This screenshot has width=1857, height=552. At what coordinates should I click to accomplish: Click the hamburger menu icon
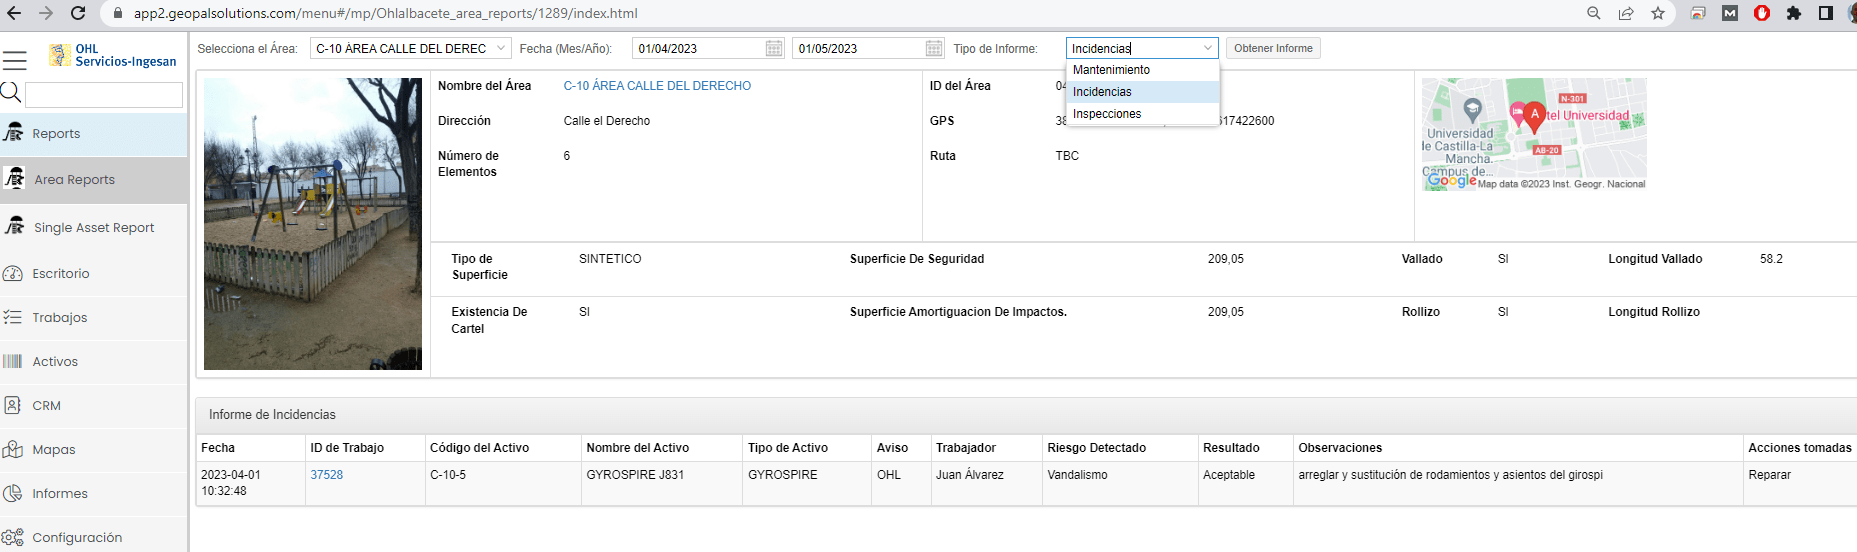pos(14,59)
